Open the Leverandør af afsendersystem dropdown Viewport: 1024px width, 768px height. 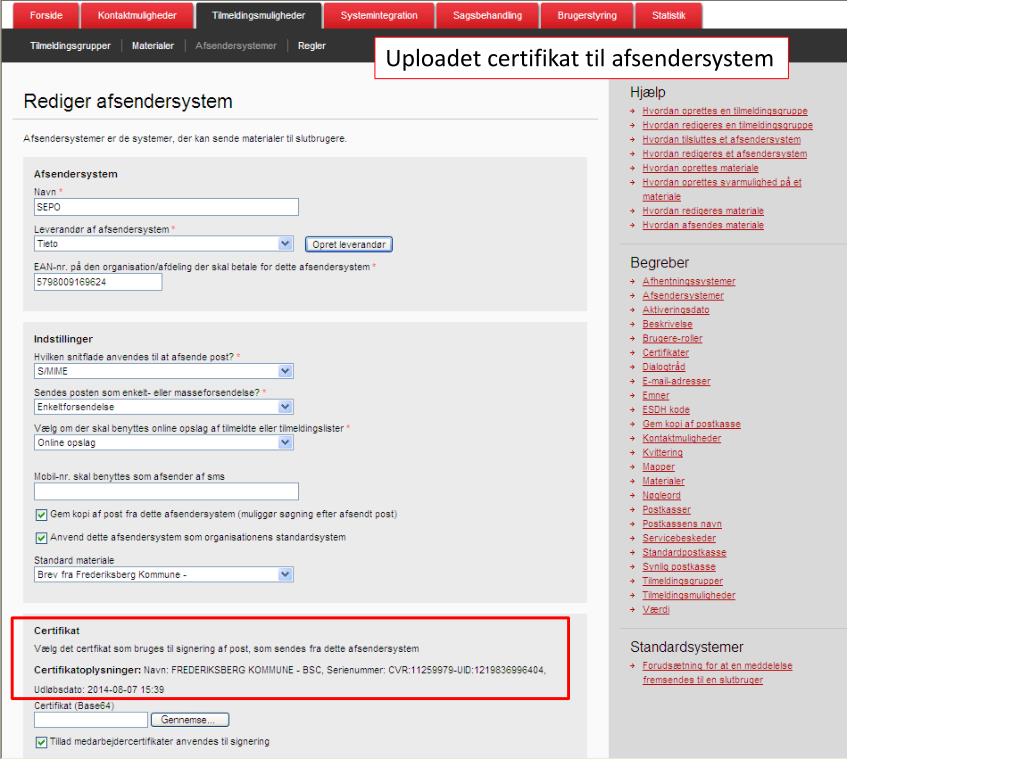164,244
